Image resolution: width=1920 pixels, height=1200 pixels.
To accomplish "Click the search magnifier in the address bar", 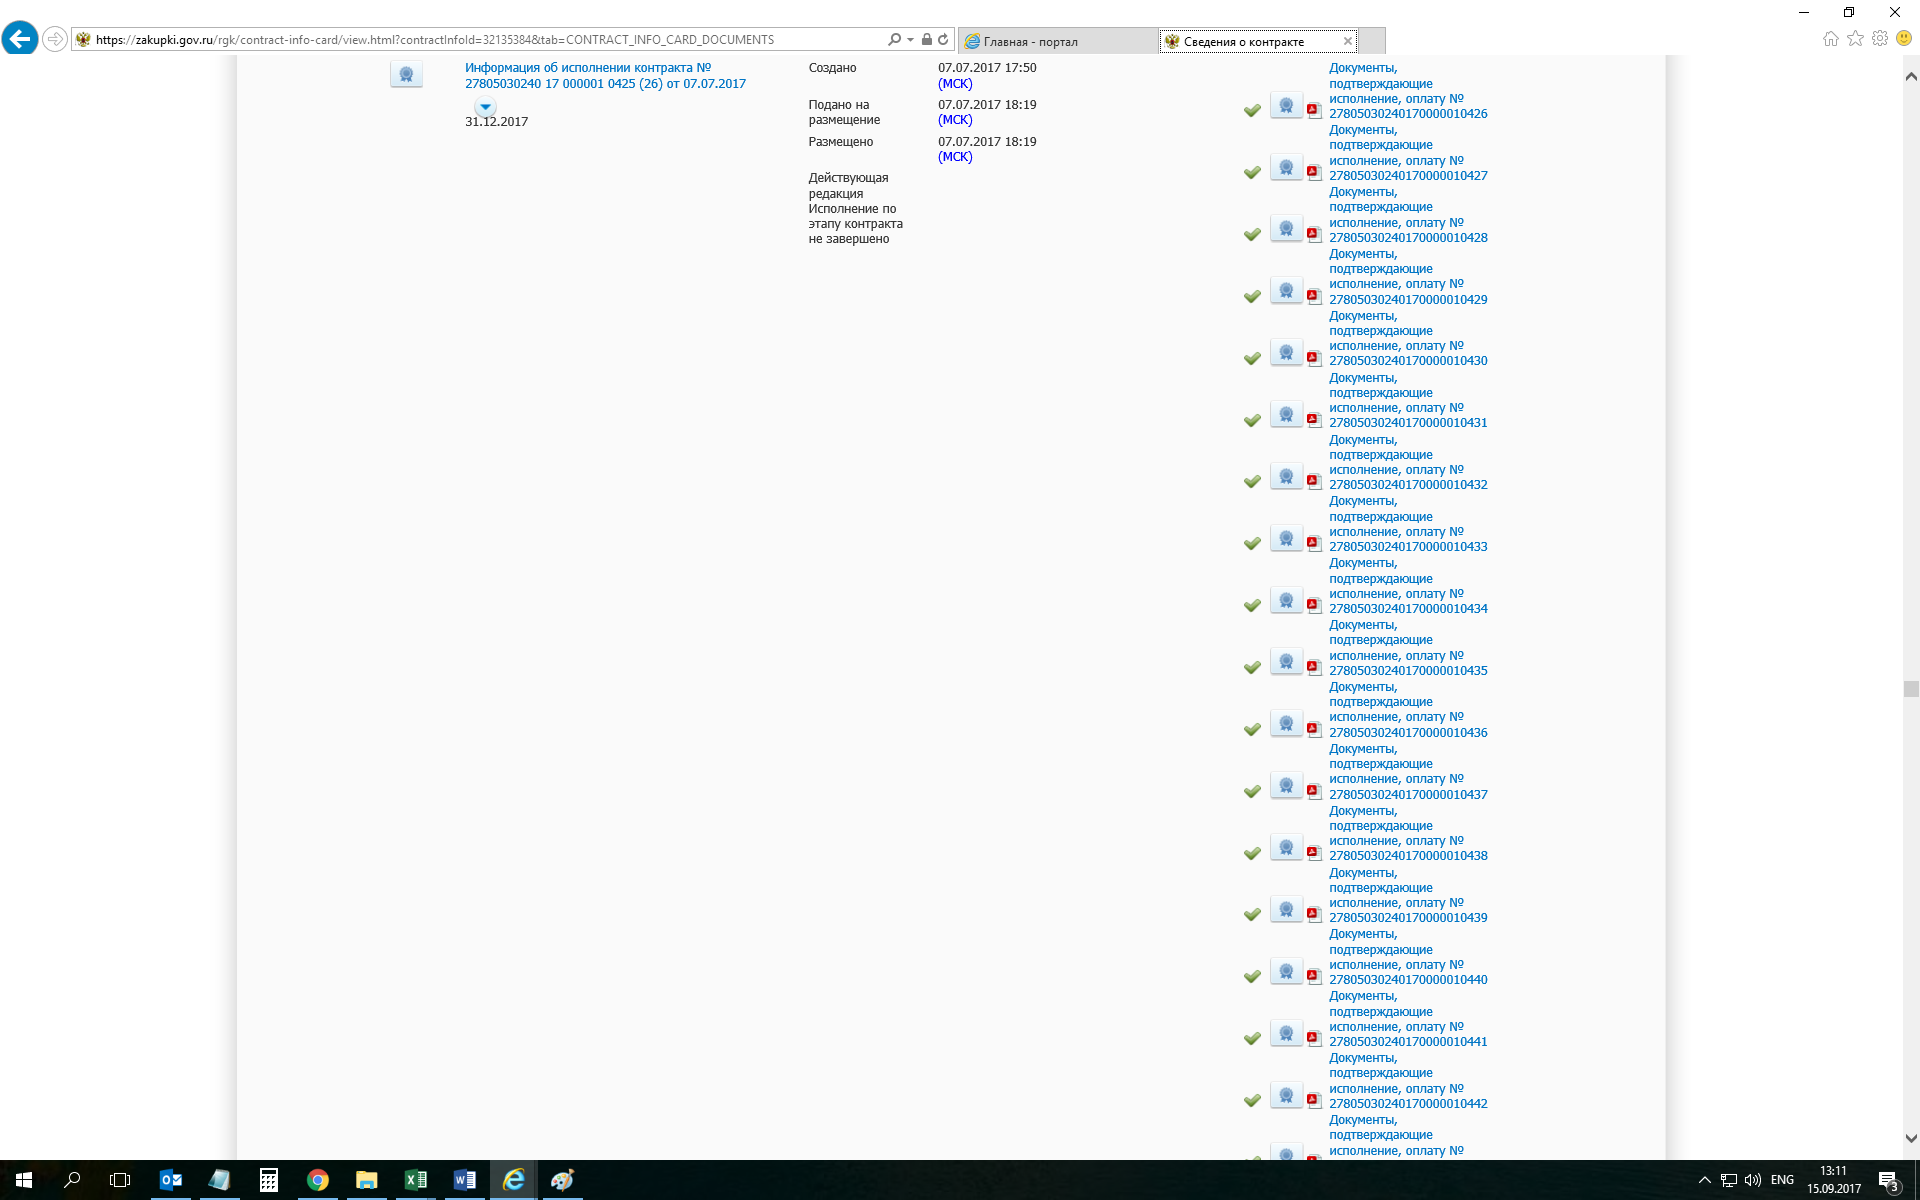I will click(894, 39).
